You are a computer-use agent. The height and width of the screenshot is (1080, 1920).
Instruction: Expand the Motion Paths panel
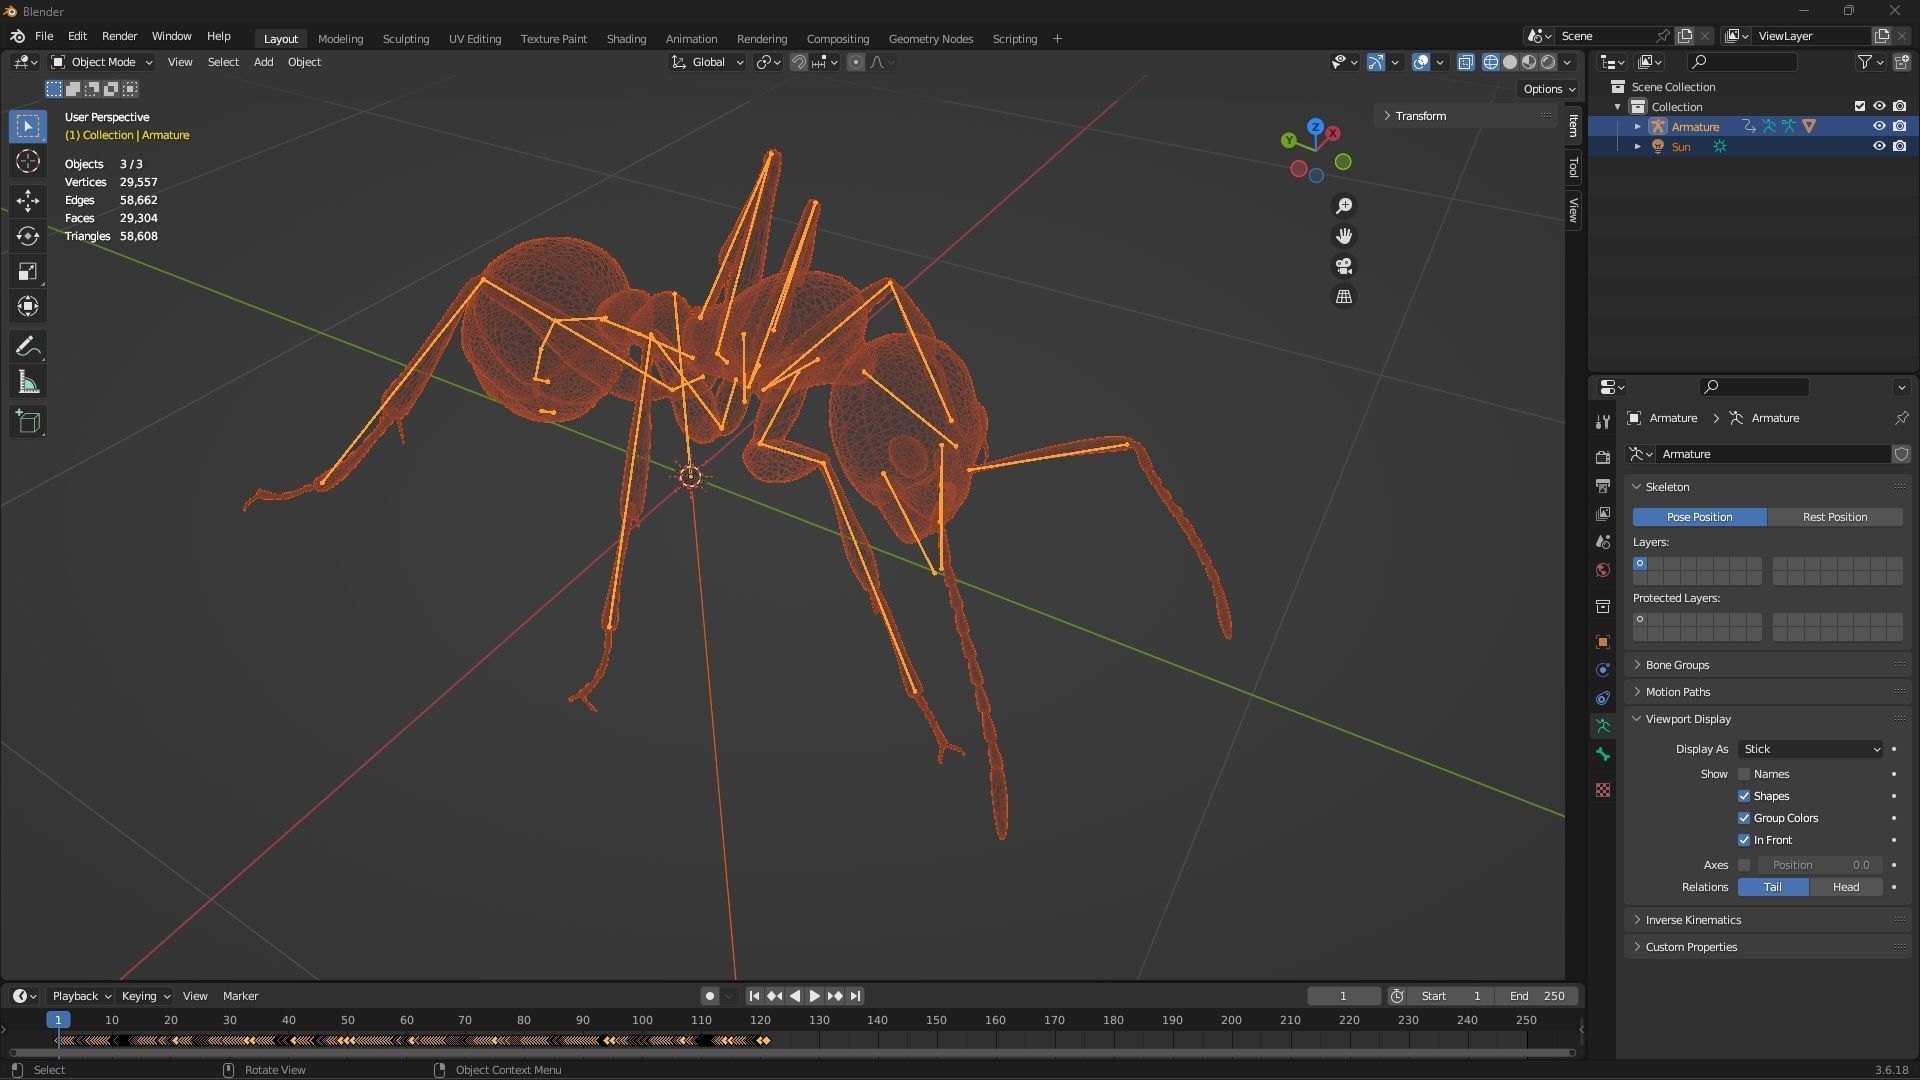pos(1768,692)
